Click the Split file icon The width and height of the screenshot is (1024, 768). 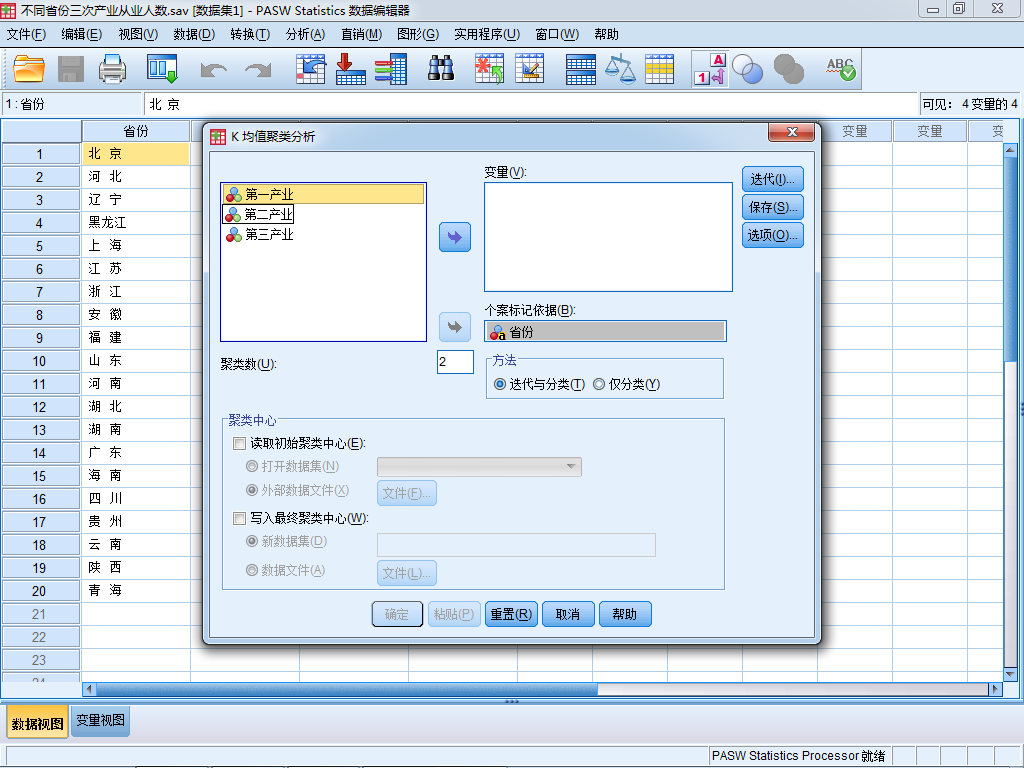click(x=581, y=69)
